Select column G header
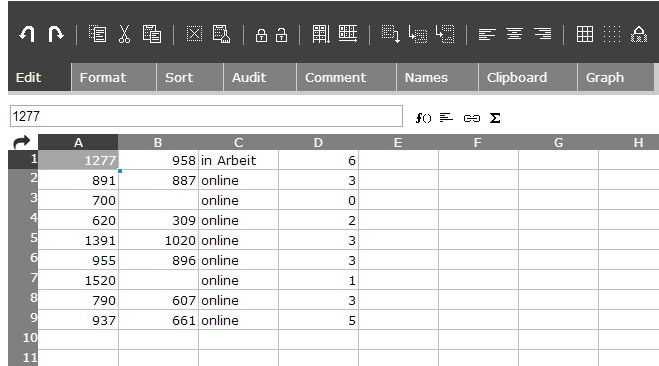 tap(558, 142)
